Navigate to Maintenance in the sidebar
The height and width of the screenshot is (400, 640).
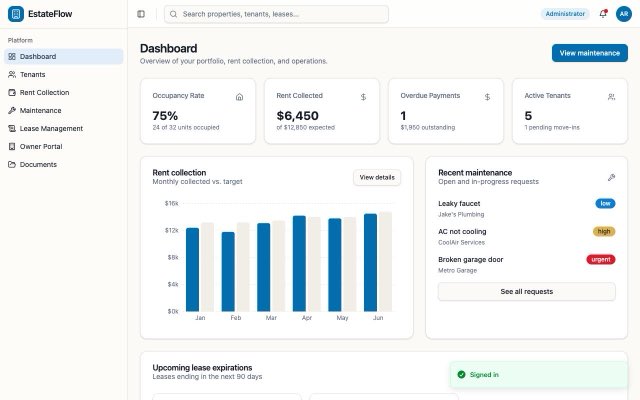[64, 110]
